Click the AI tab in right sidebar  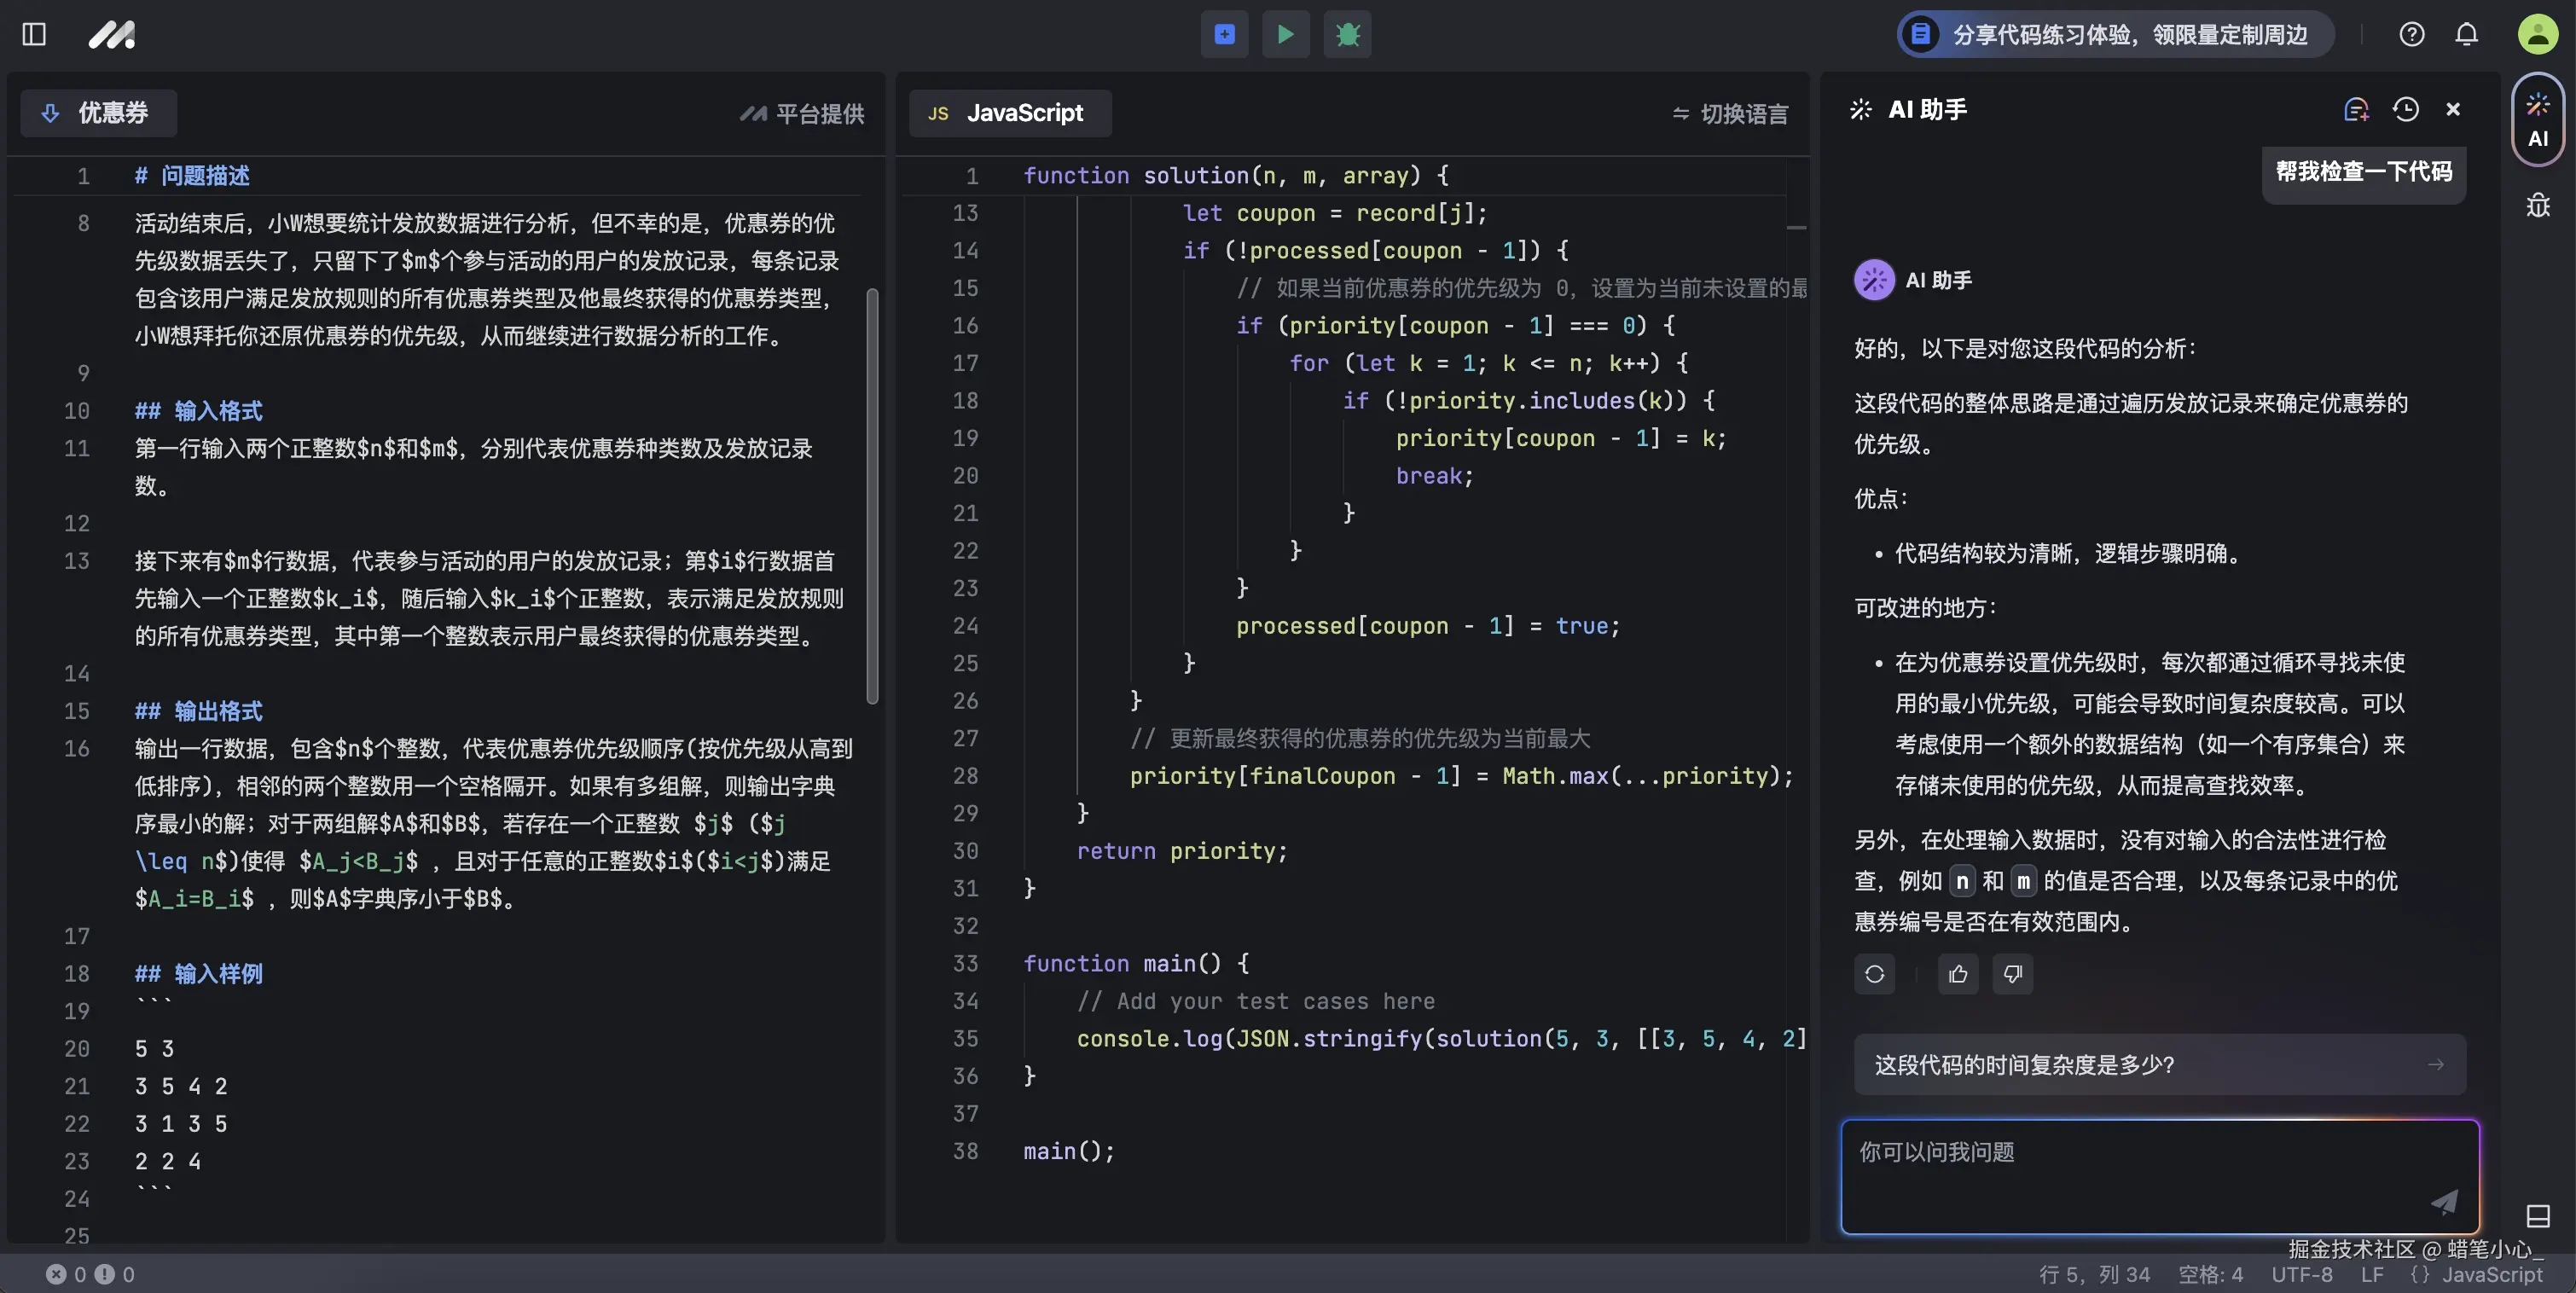2537,120
